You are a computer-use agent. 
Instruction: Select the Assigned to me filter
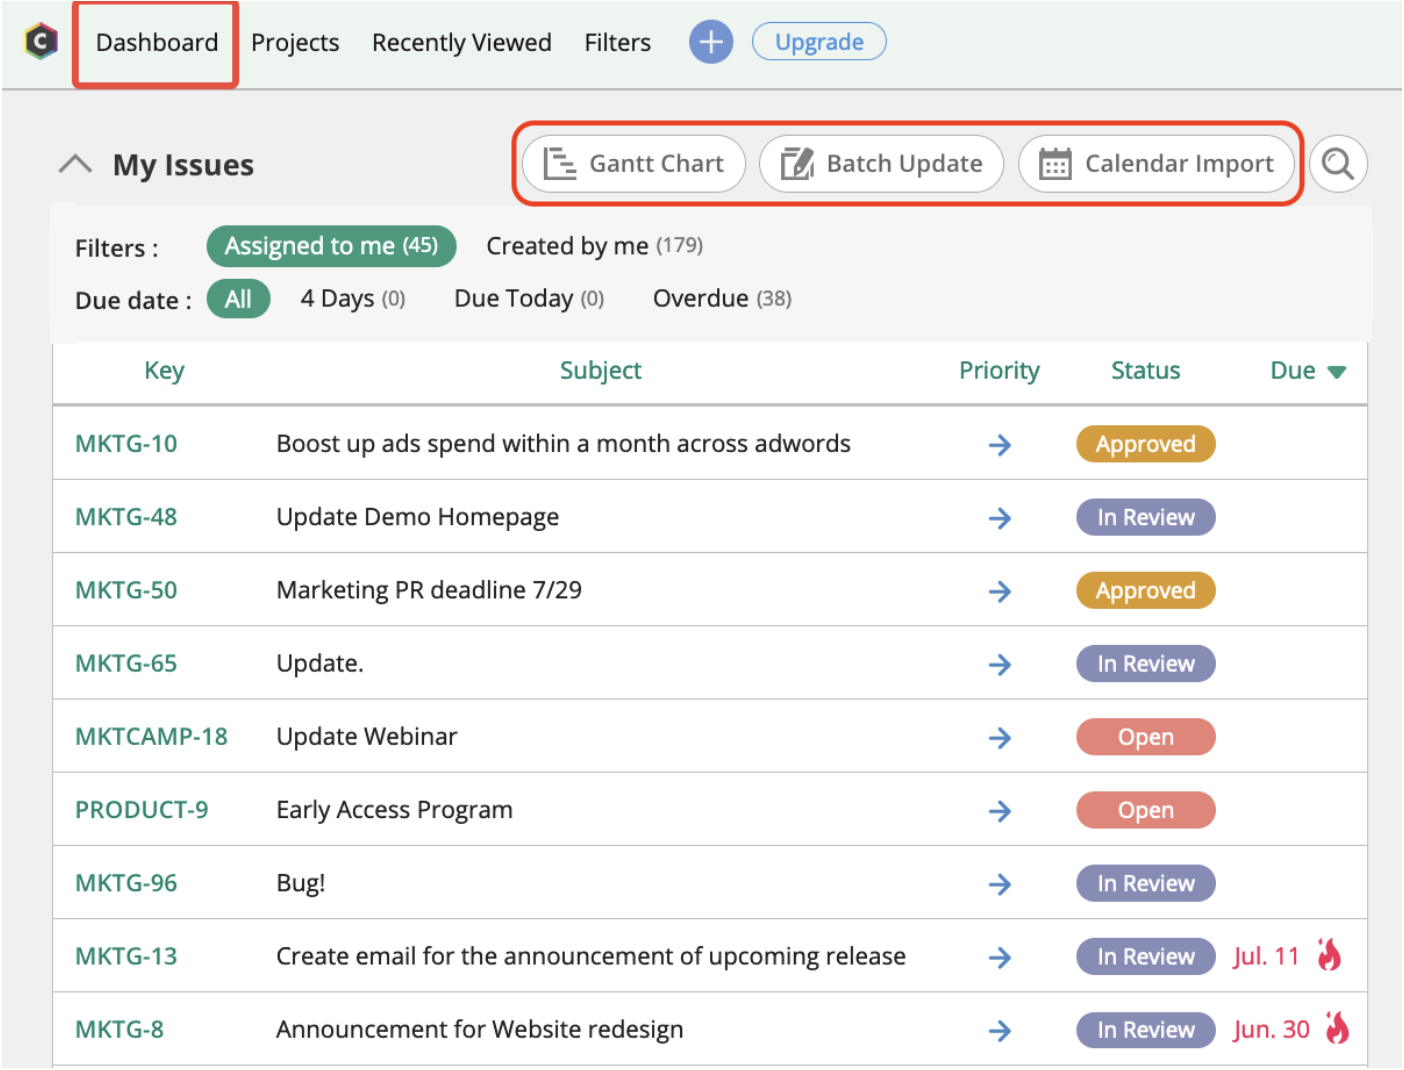click(331, 246)
